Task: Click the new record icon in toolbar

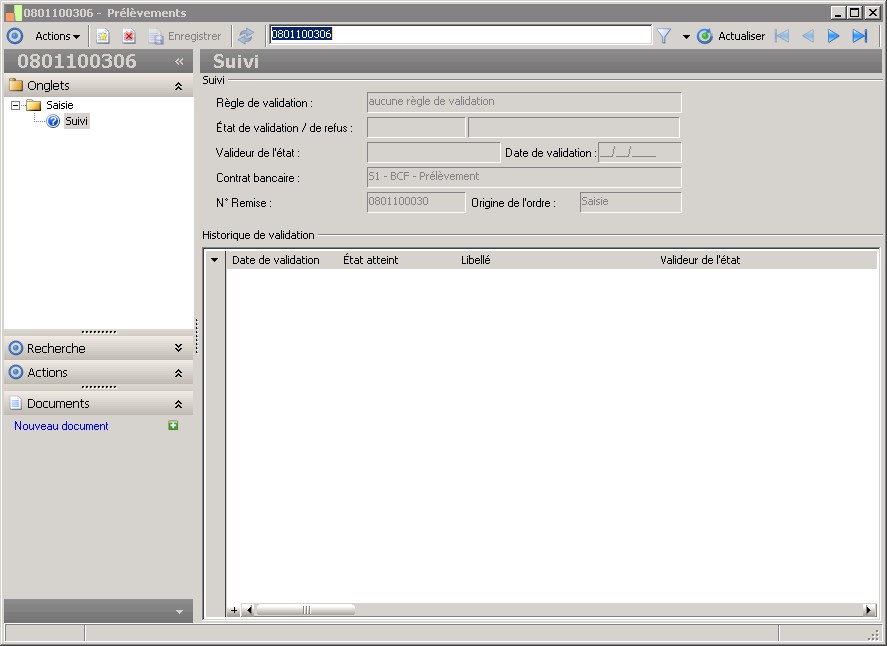Action: tap(102, 36)
